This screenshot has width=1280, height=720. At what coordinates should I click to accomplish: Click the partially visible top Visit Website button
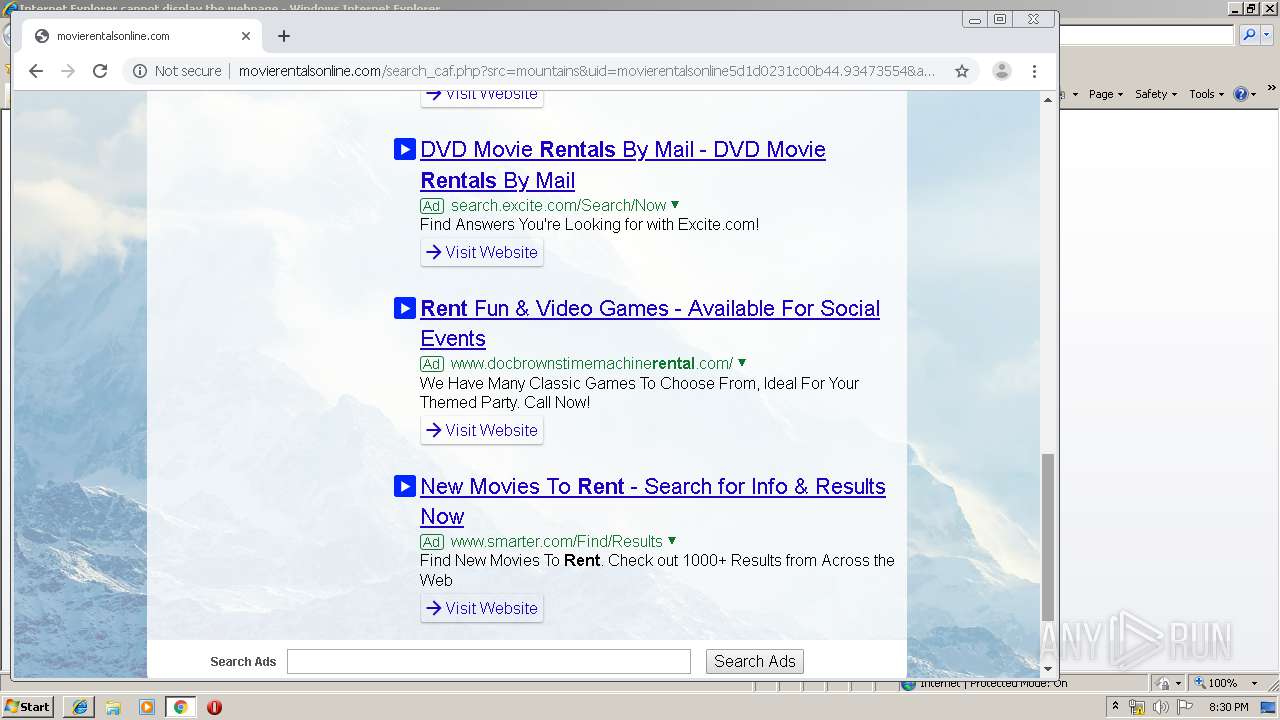coord(482,97)
